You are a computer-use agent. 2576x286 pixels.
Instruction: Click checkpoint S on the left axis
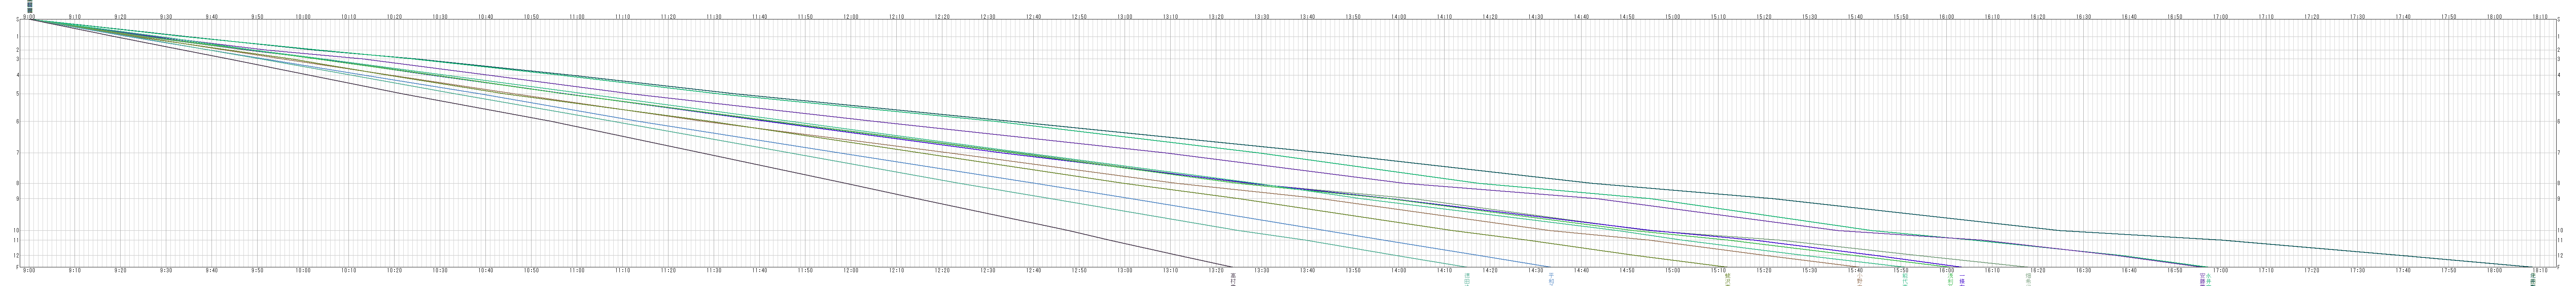coord(17,19)
